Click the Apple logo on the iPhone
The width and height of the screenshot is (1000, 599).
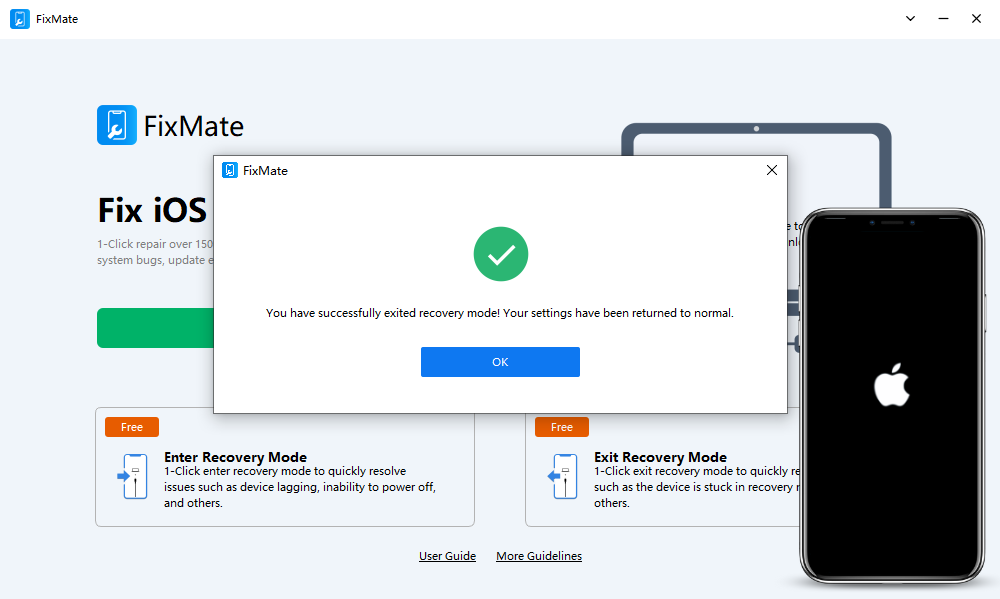(x=892, y=385)
